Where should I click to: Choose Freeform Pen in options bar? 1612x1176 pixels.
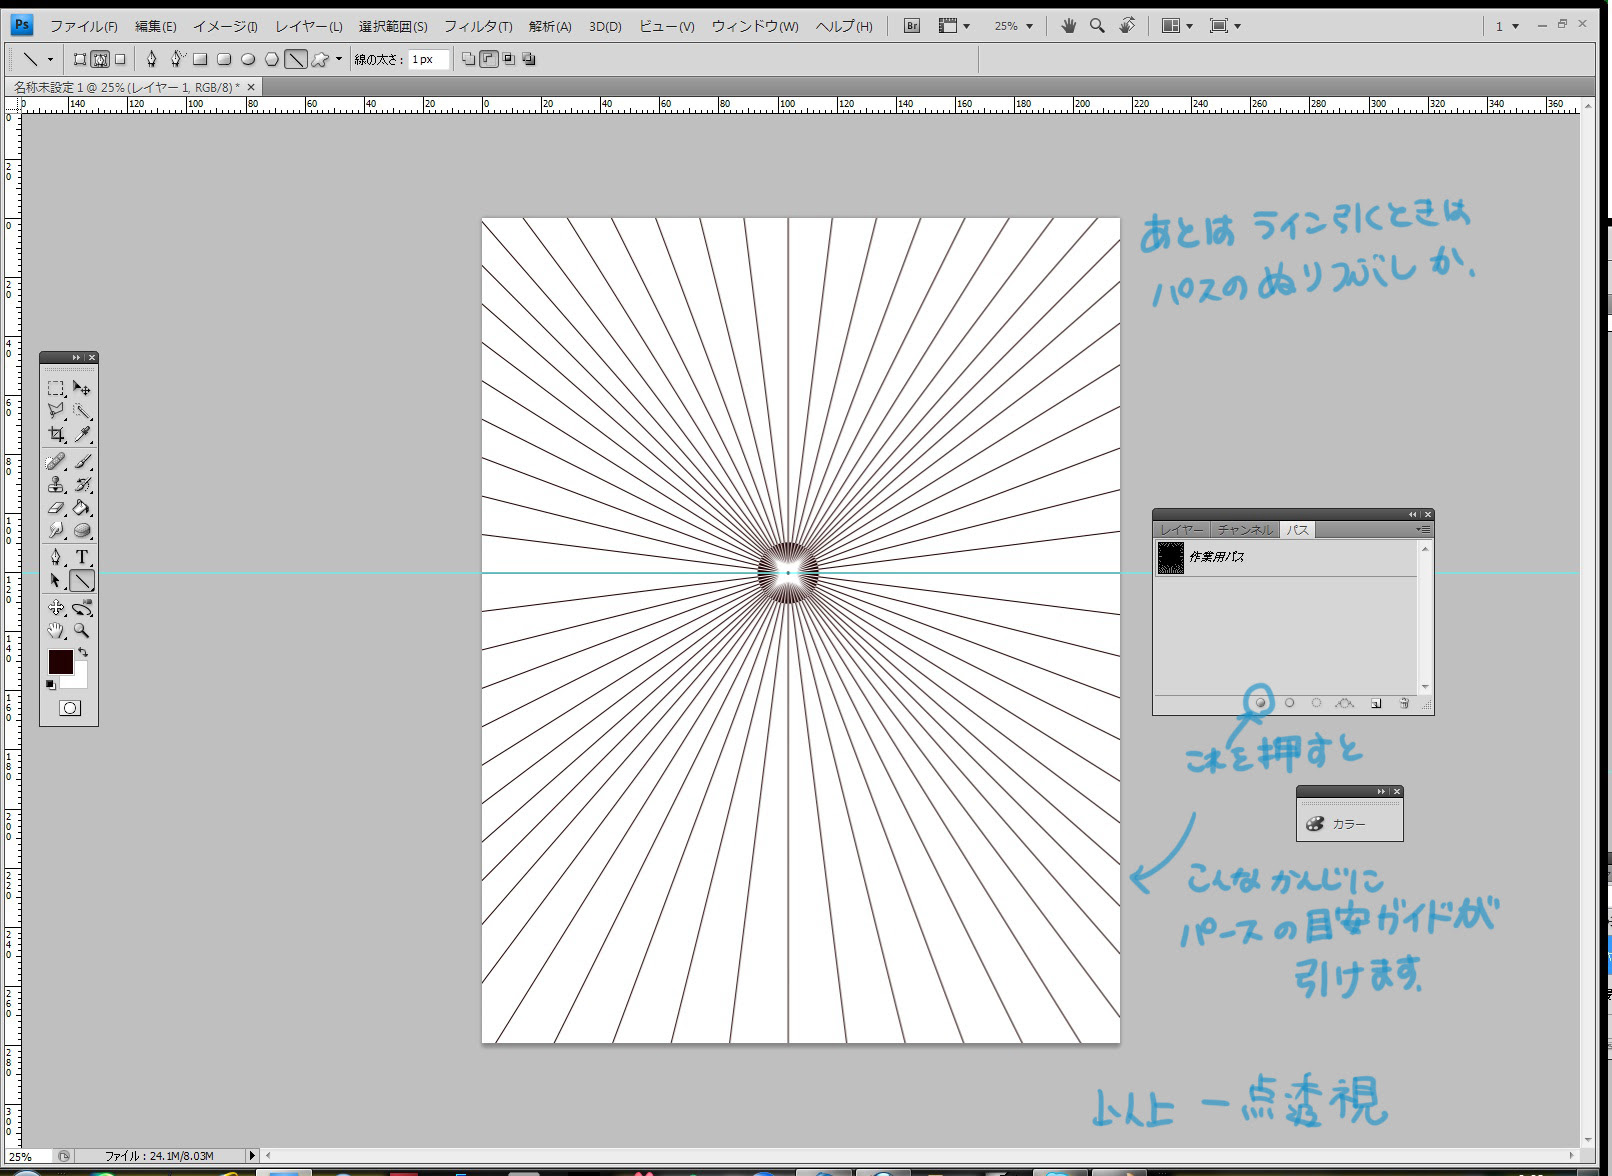(176, 59)
